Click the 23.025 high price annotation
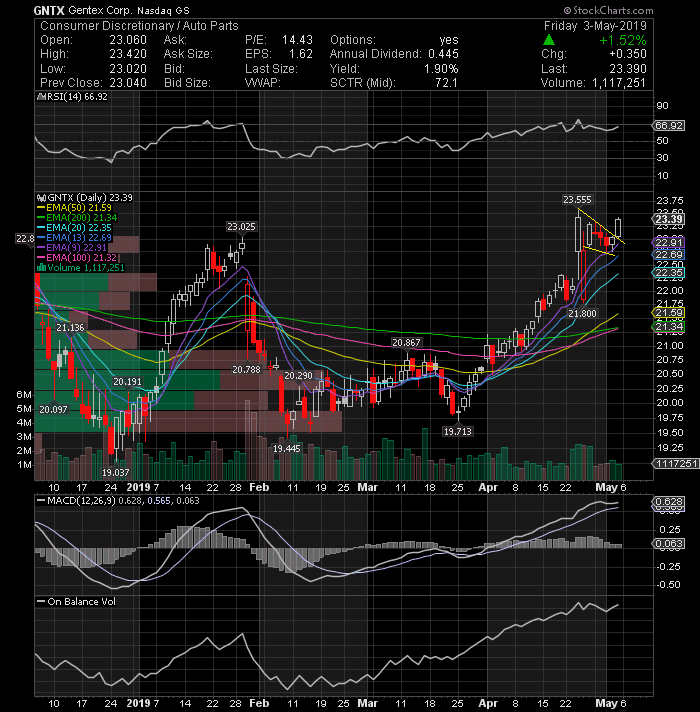The width and height of the screenshot is (700, 712). pos(242,227)
